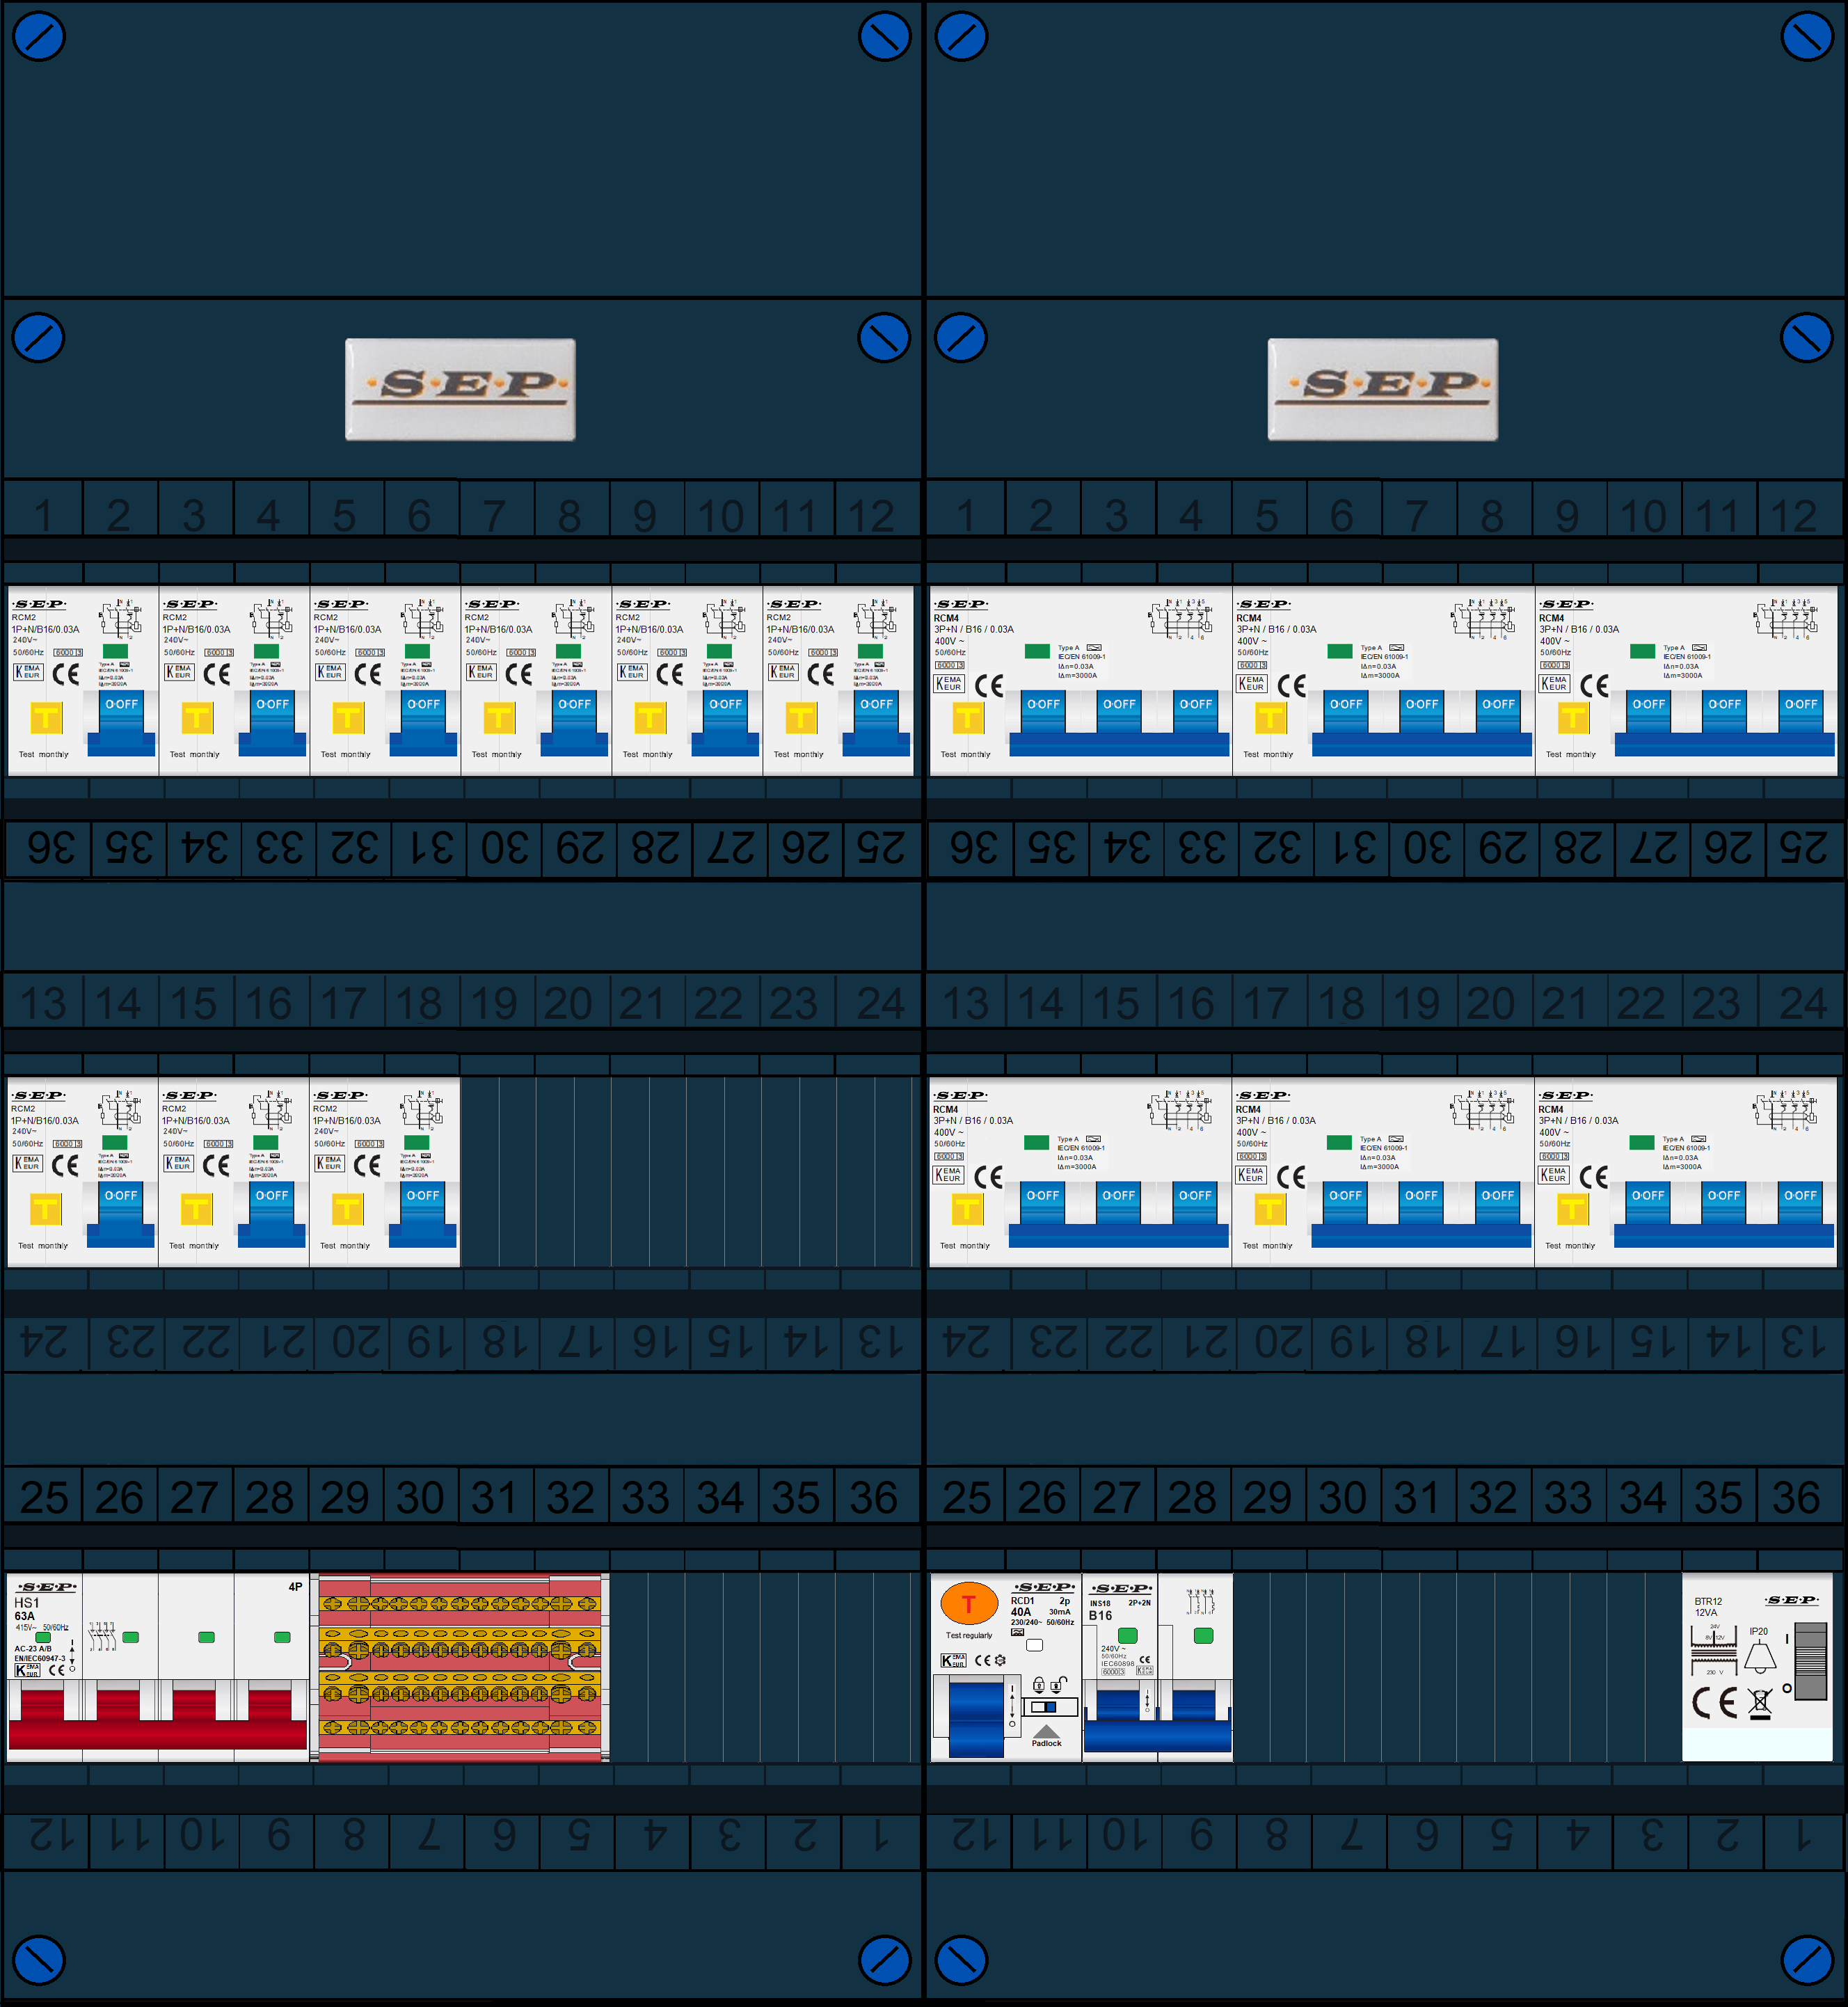The height and width of the screenshot is (2007, 1848).
Task: Click the bottom-left screw of the left panel
Action: 38,1960
